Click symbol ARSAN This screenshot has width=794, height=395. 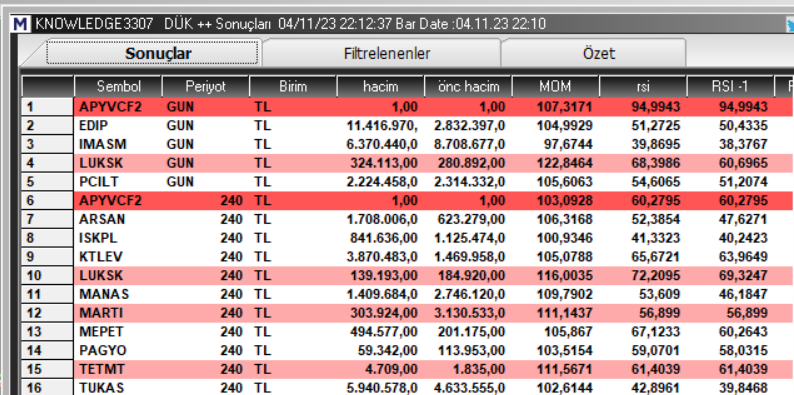click(x=102, y=219)
